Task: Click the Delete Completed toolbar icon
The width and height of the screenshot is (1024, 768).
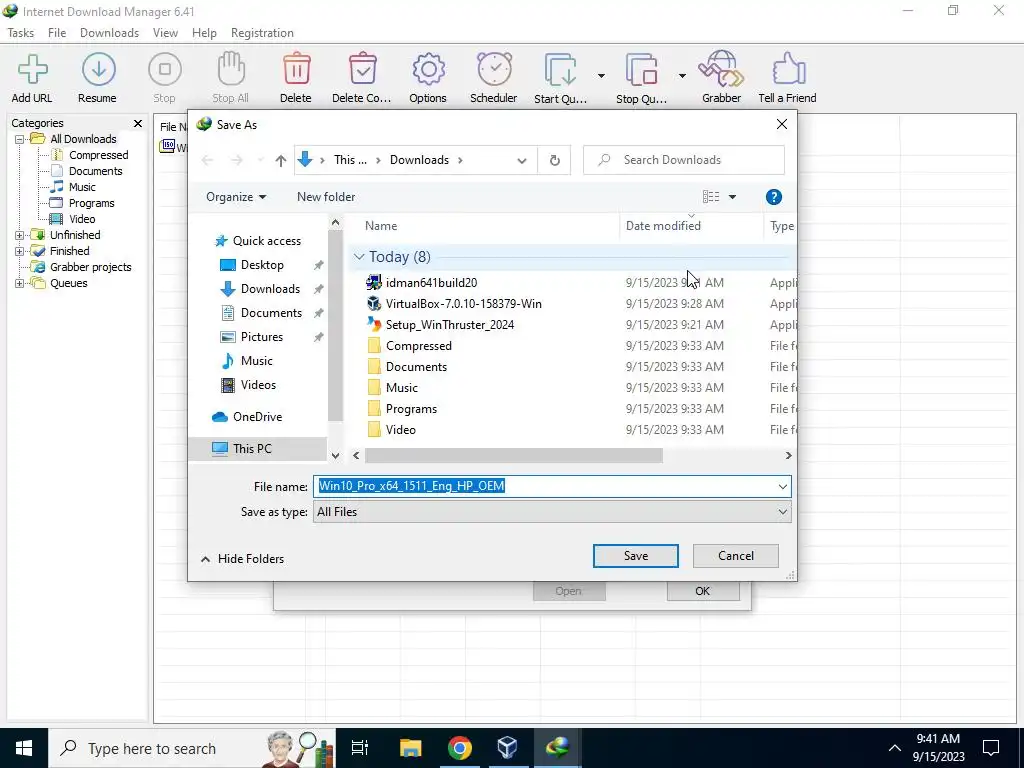Action: tap(362, 70)
